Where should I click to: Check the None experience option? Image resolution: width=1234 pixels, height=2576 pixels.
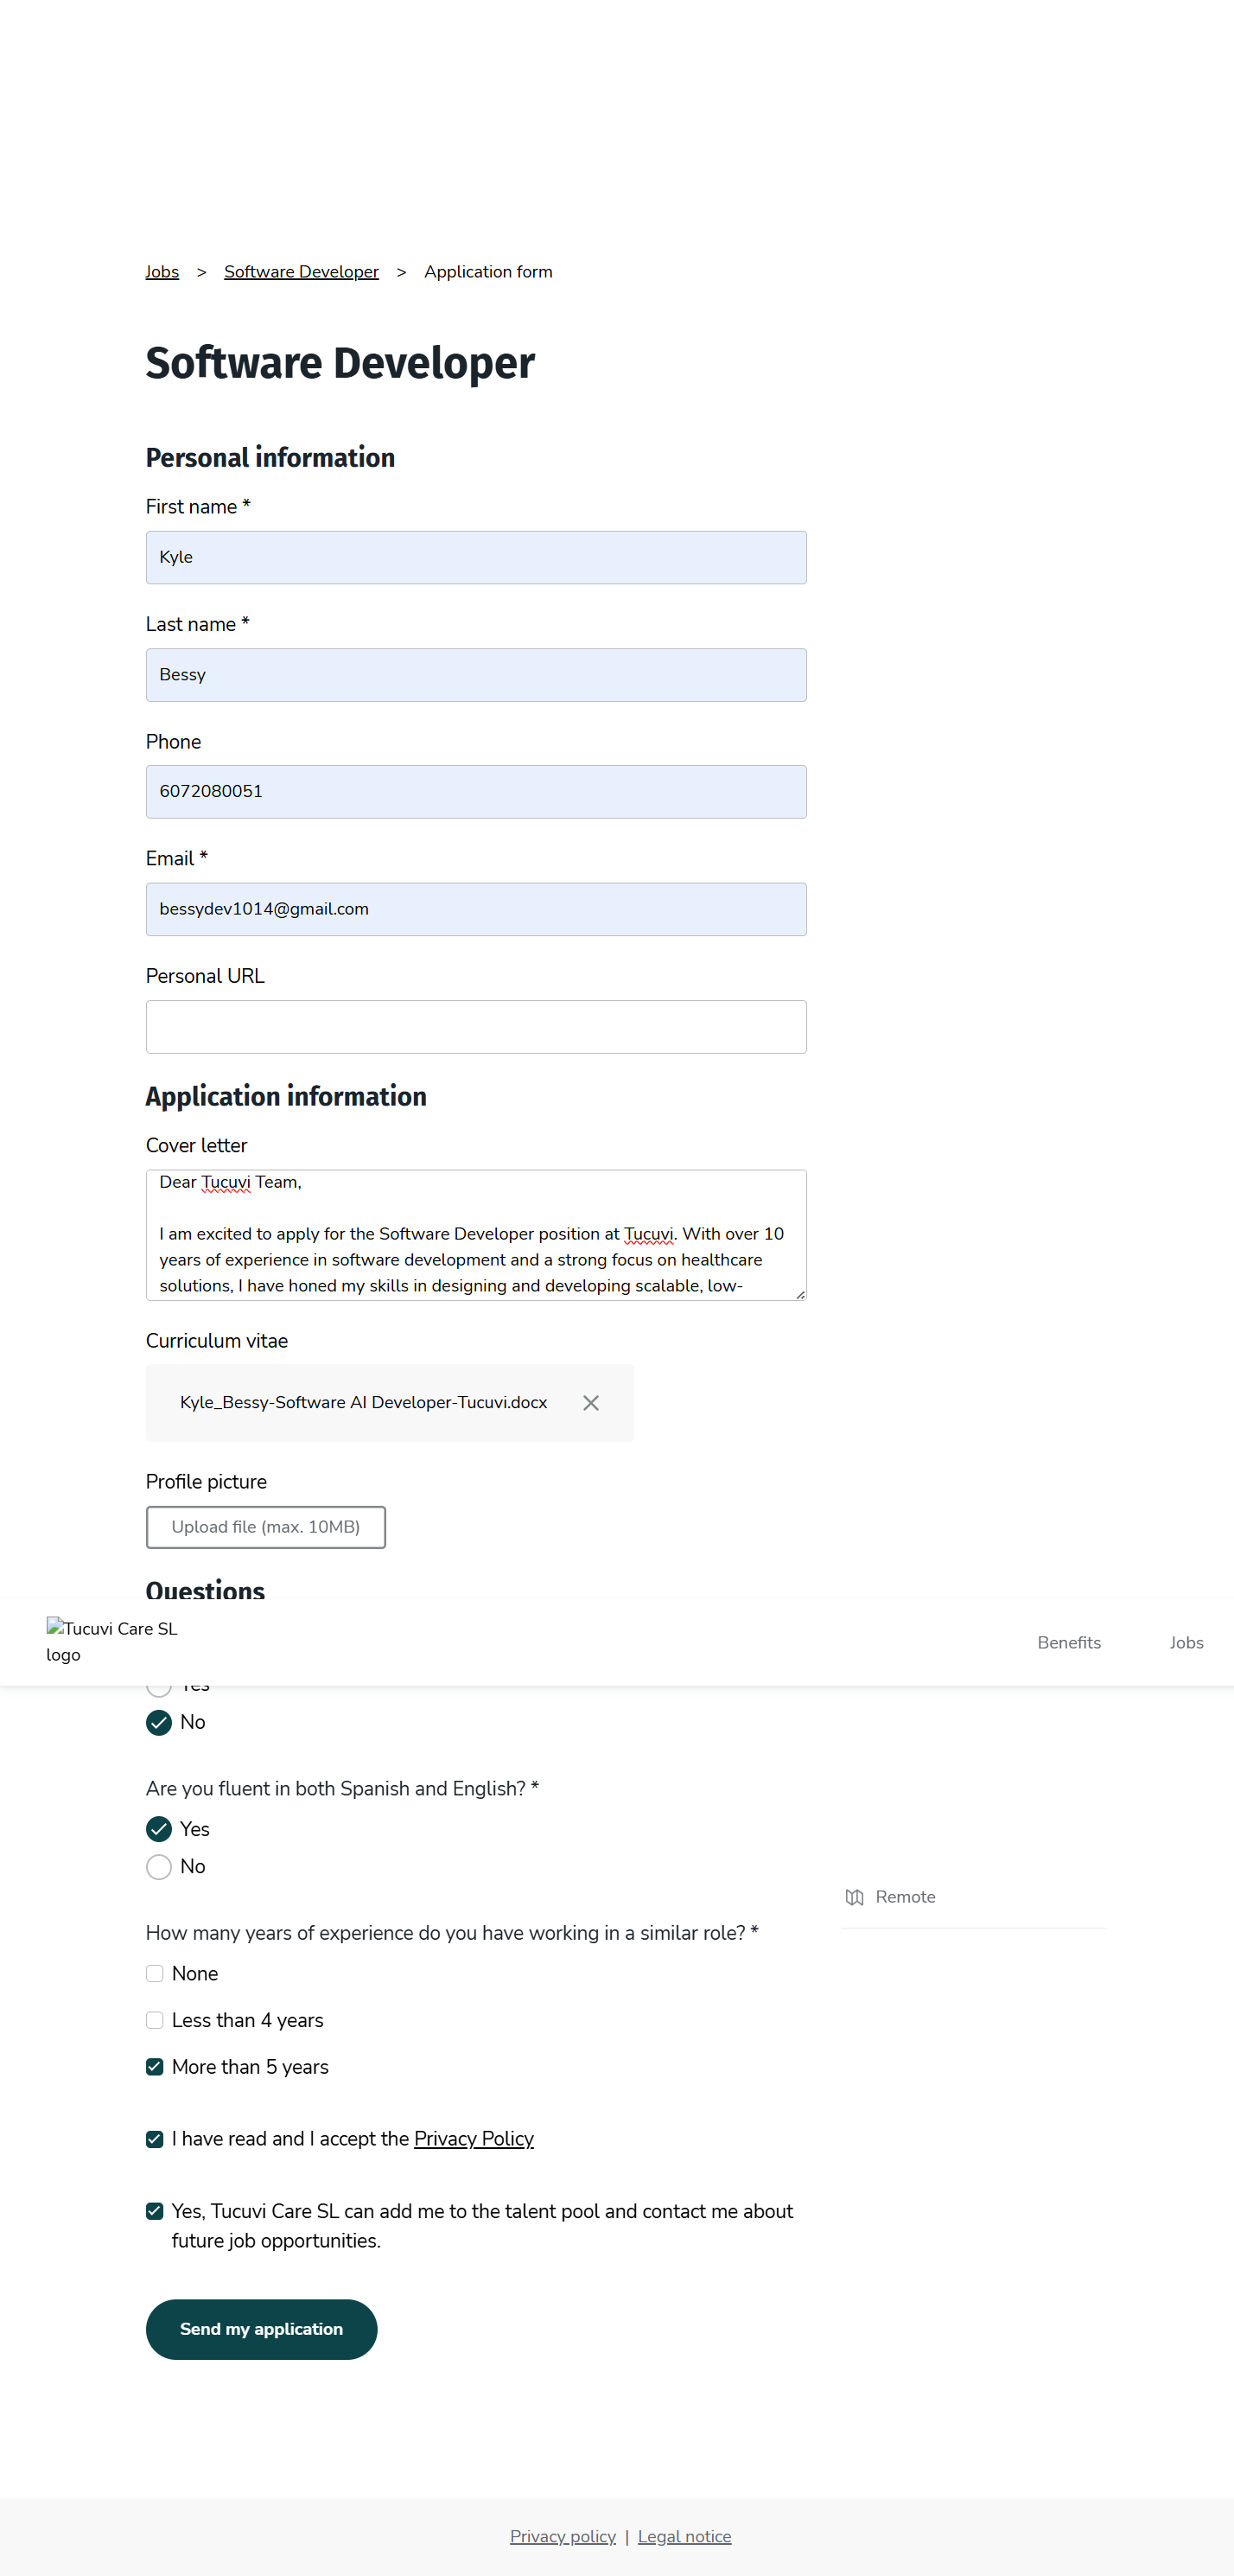pyautogui.click(x=155, y=1973)
